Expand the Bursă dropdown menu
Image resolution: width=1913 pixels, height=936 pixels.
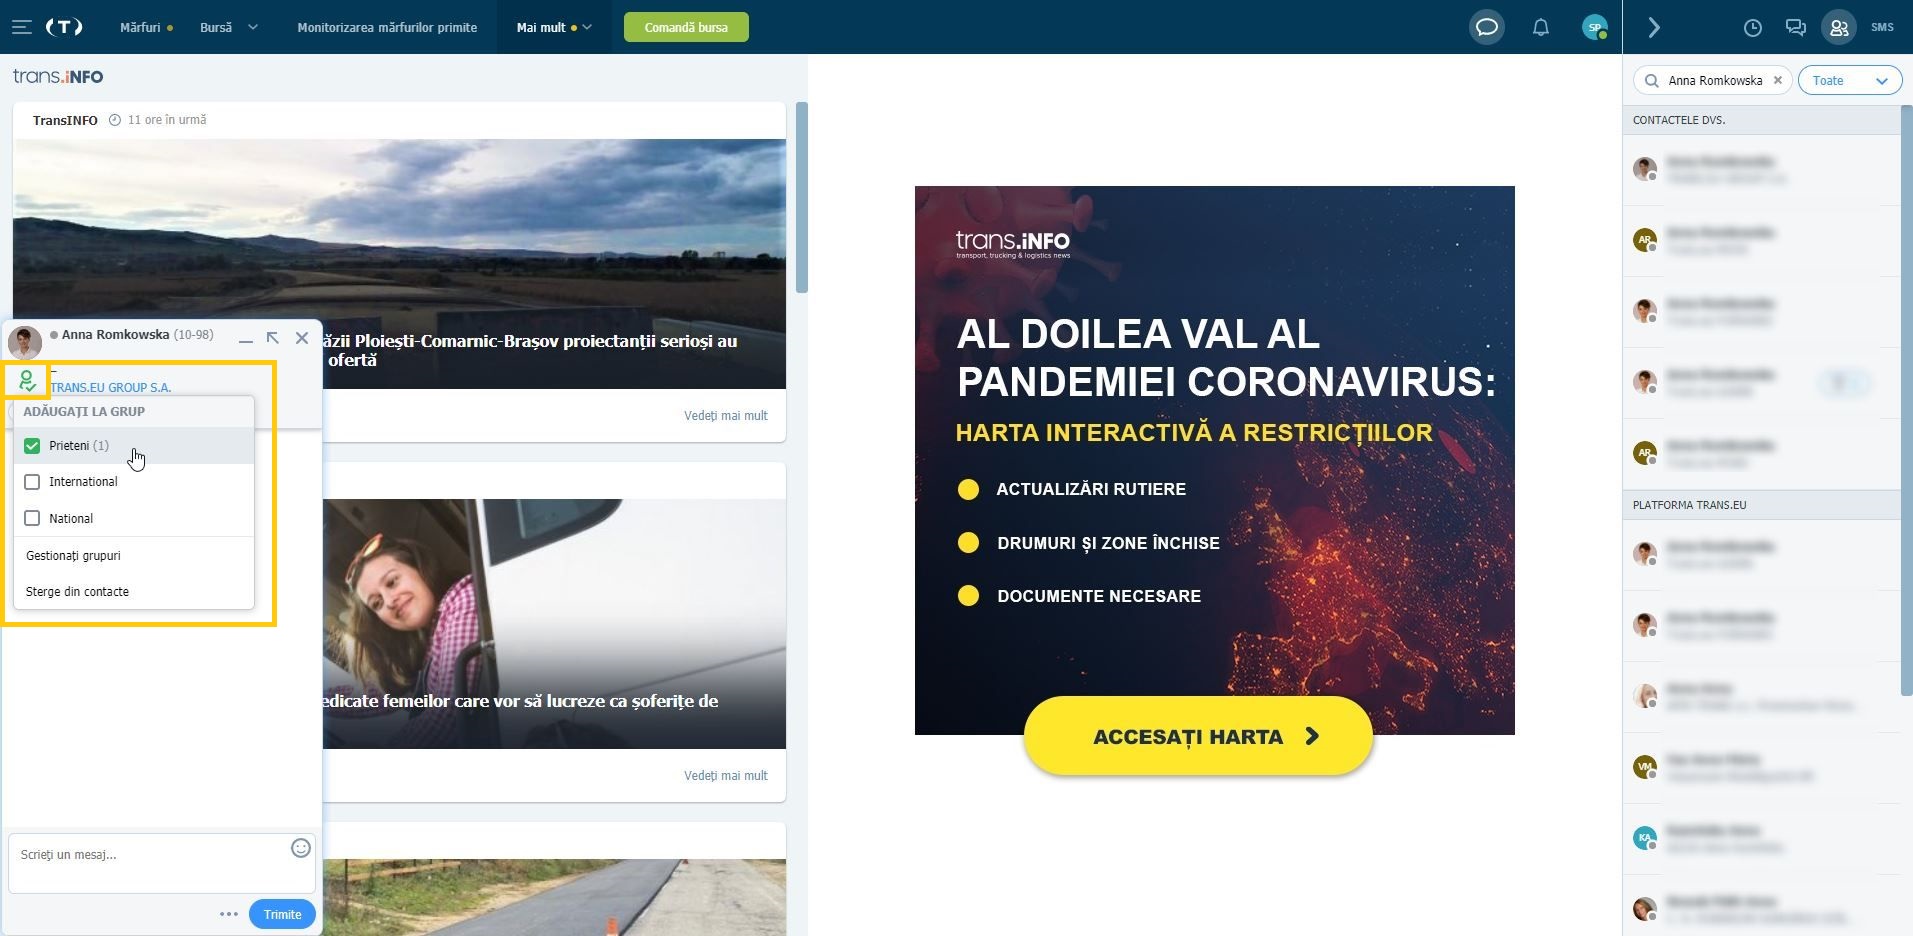point(229,27)
